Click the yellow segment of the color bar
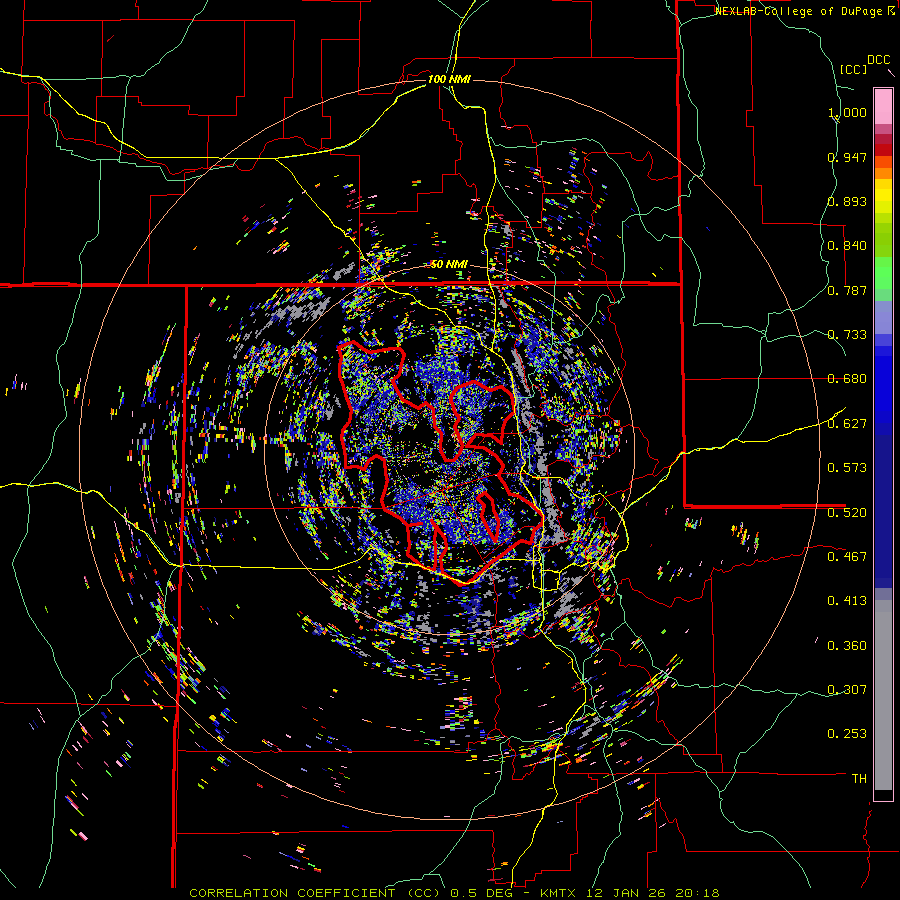This screenshot has width=900, height=900. point(883,196)
